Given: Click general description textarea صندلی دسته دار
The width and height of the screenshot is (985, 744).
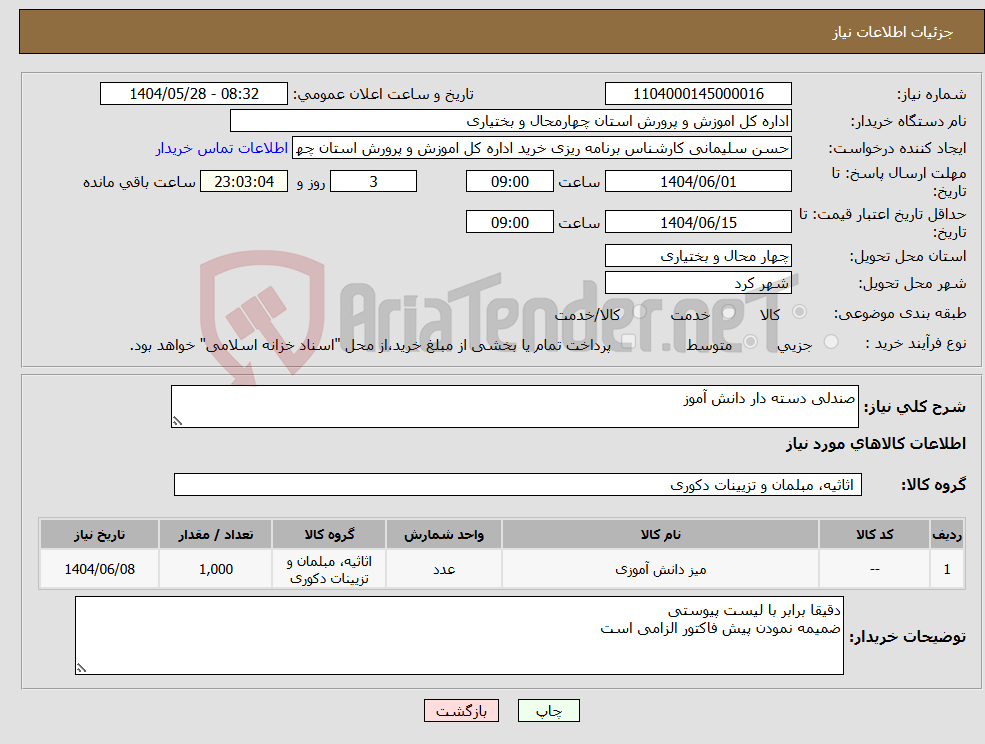Looking at the screenshot, I should tap(514, 407).
